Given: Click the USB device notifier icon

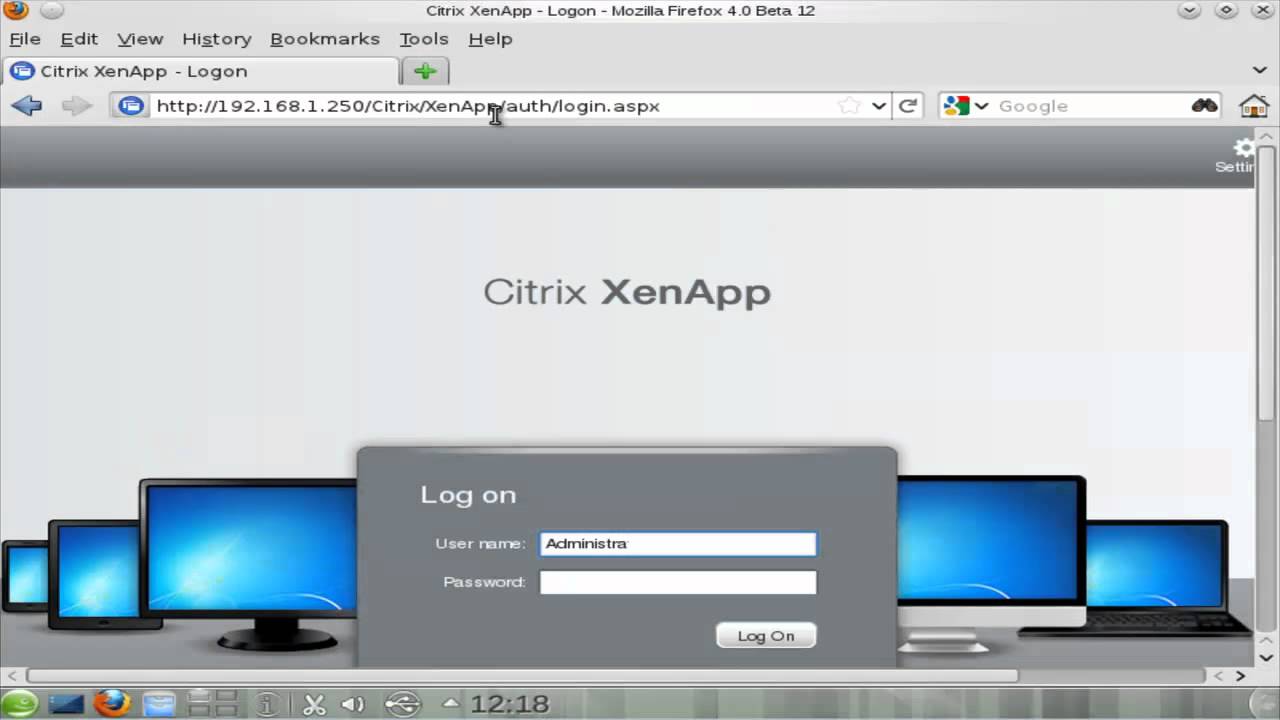Looking at the screenshot, I should (403, 704).
